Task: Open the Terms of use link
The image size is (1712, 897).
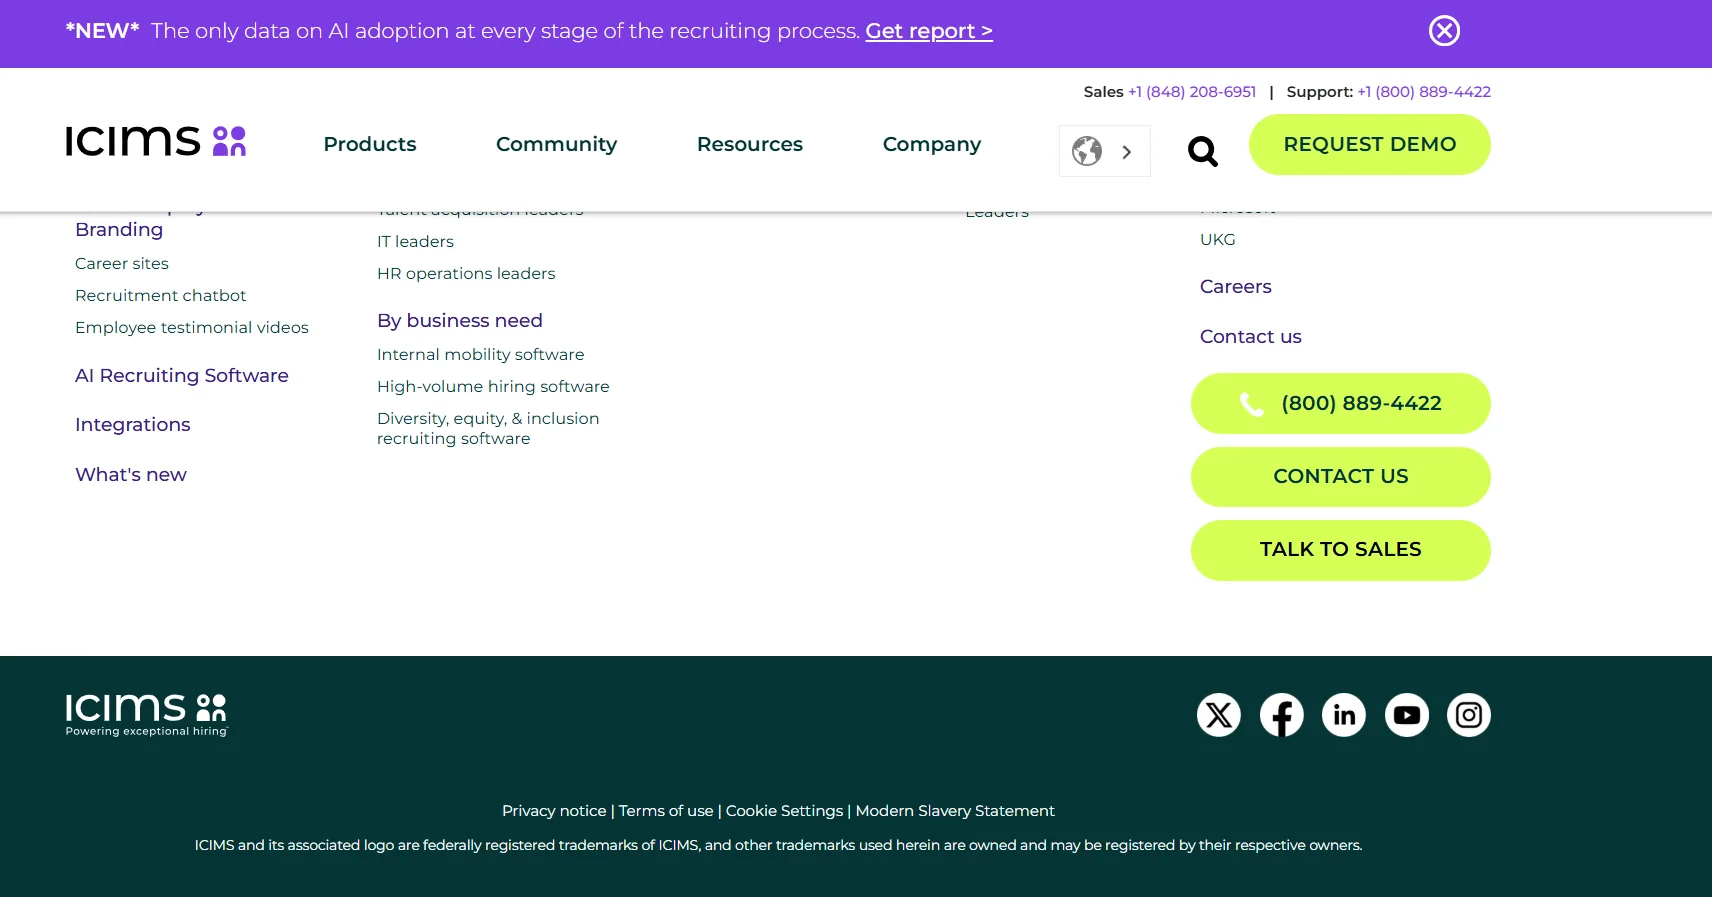Action: [666, 811]
